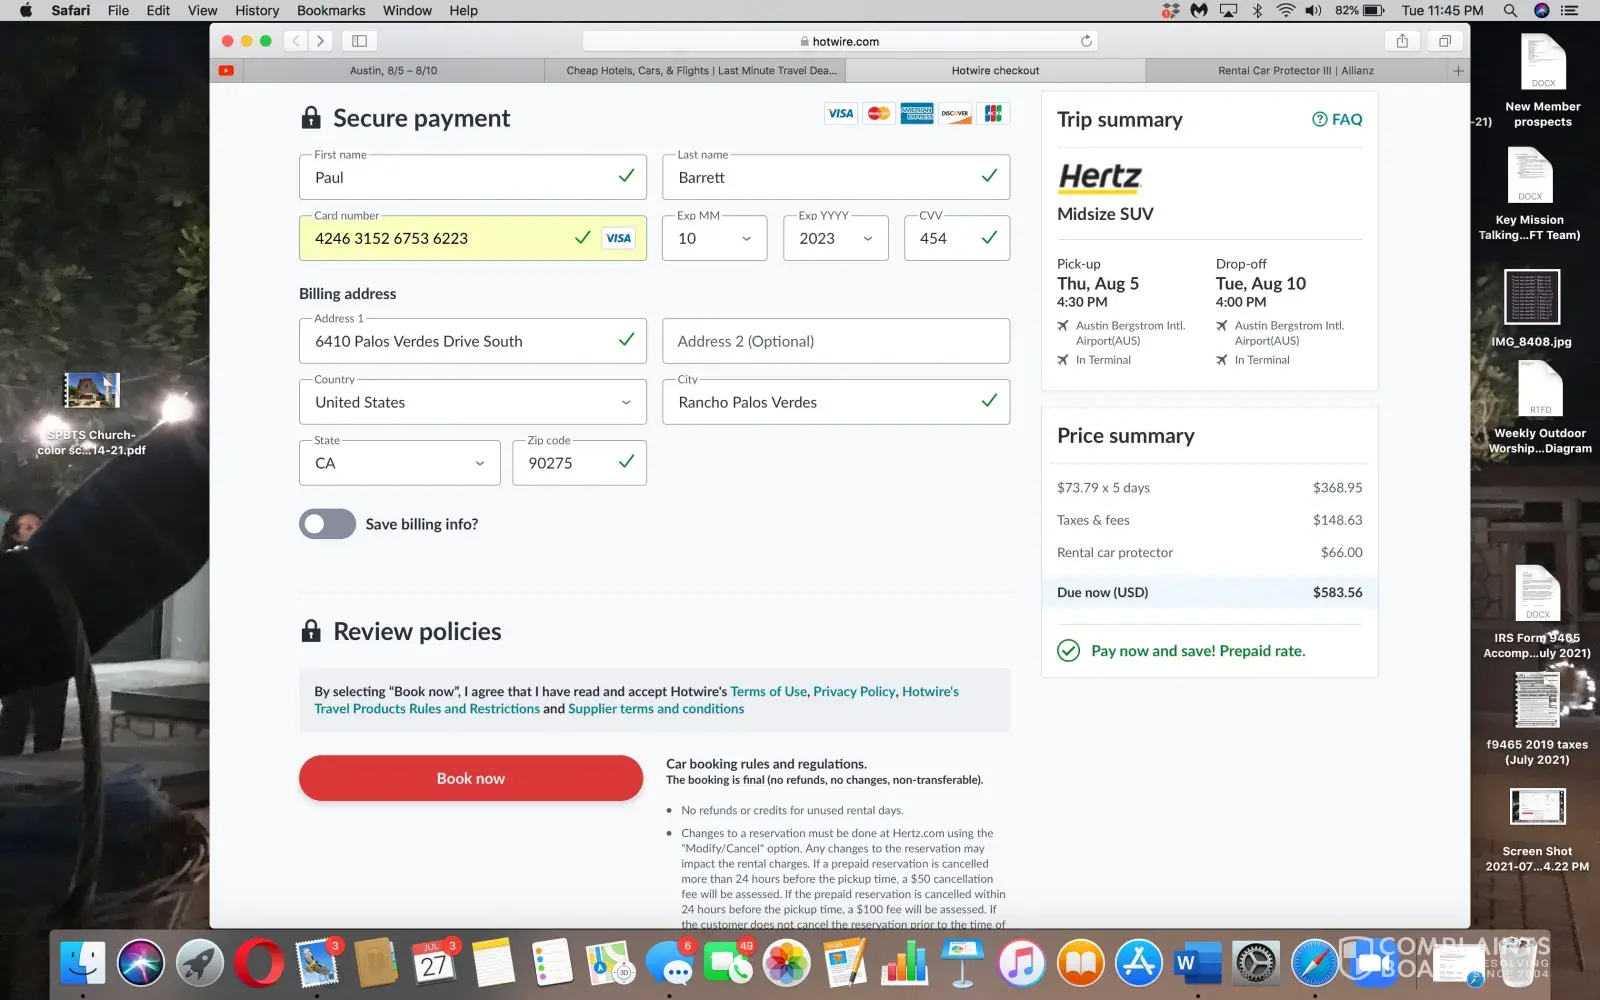The height and width of the screenshot is (1000, 1600).
Task: Switch to Rental Car Protector Allianz tab
Action: coord(1295,71)
